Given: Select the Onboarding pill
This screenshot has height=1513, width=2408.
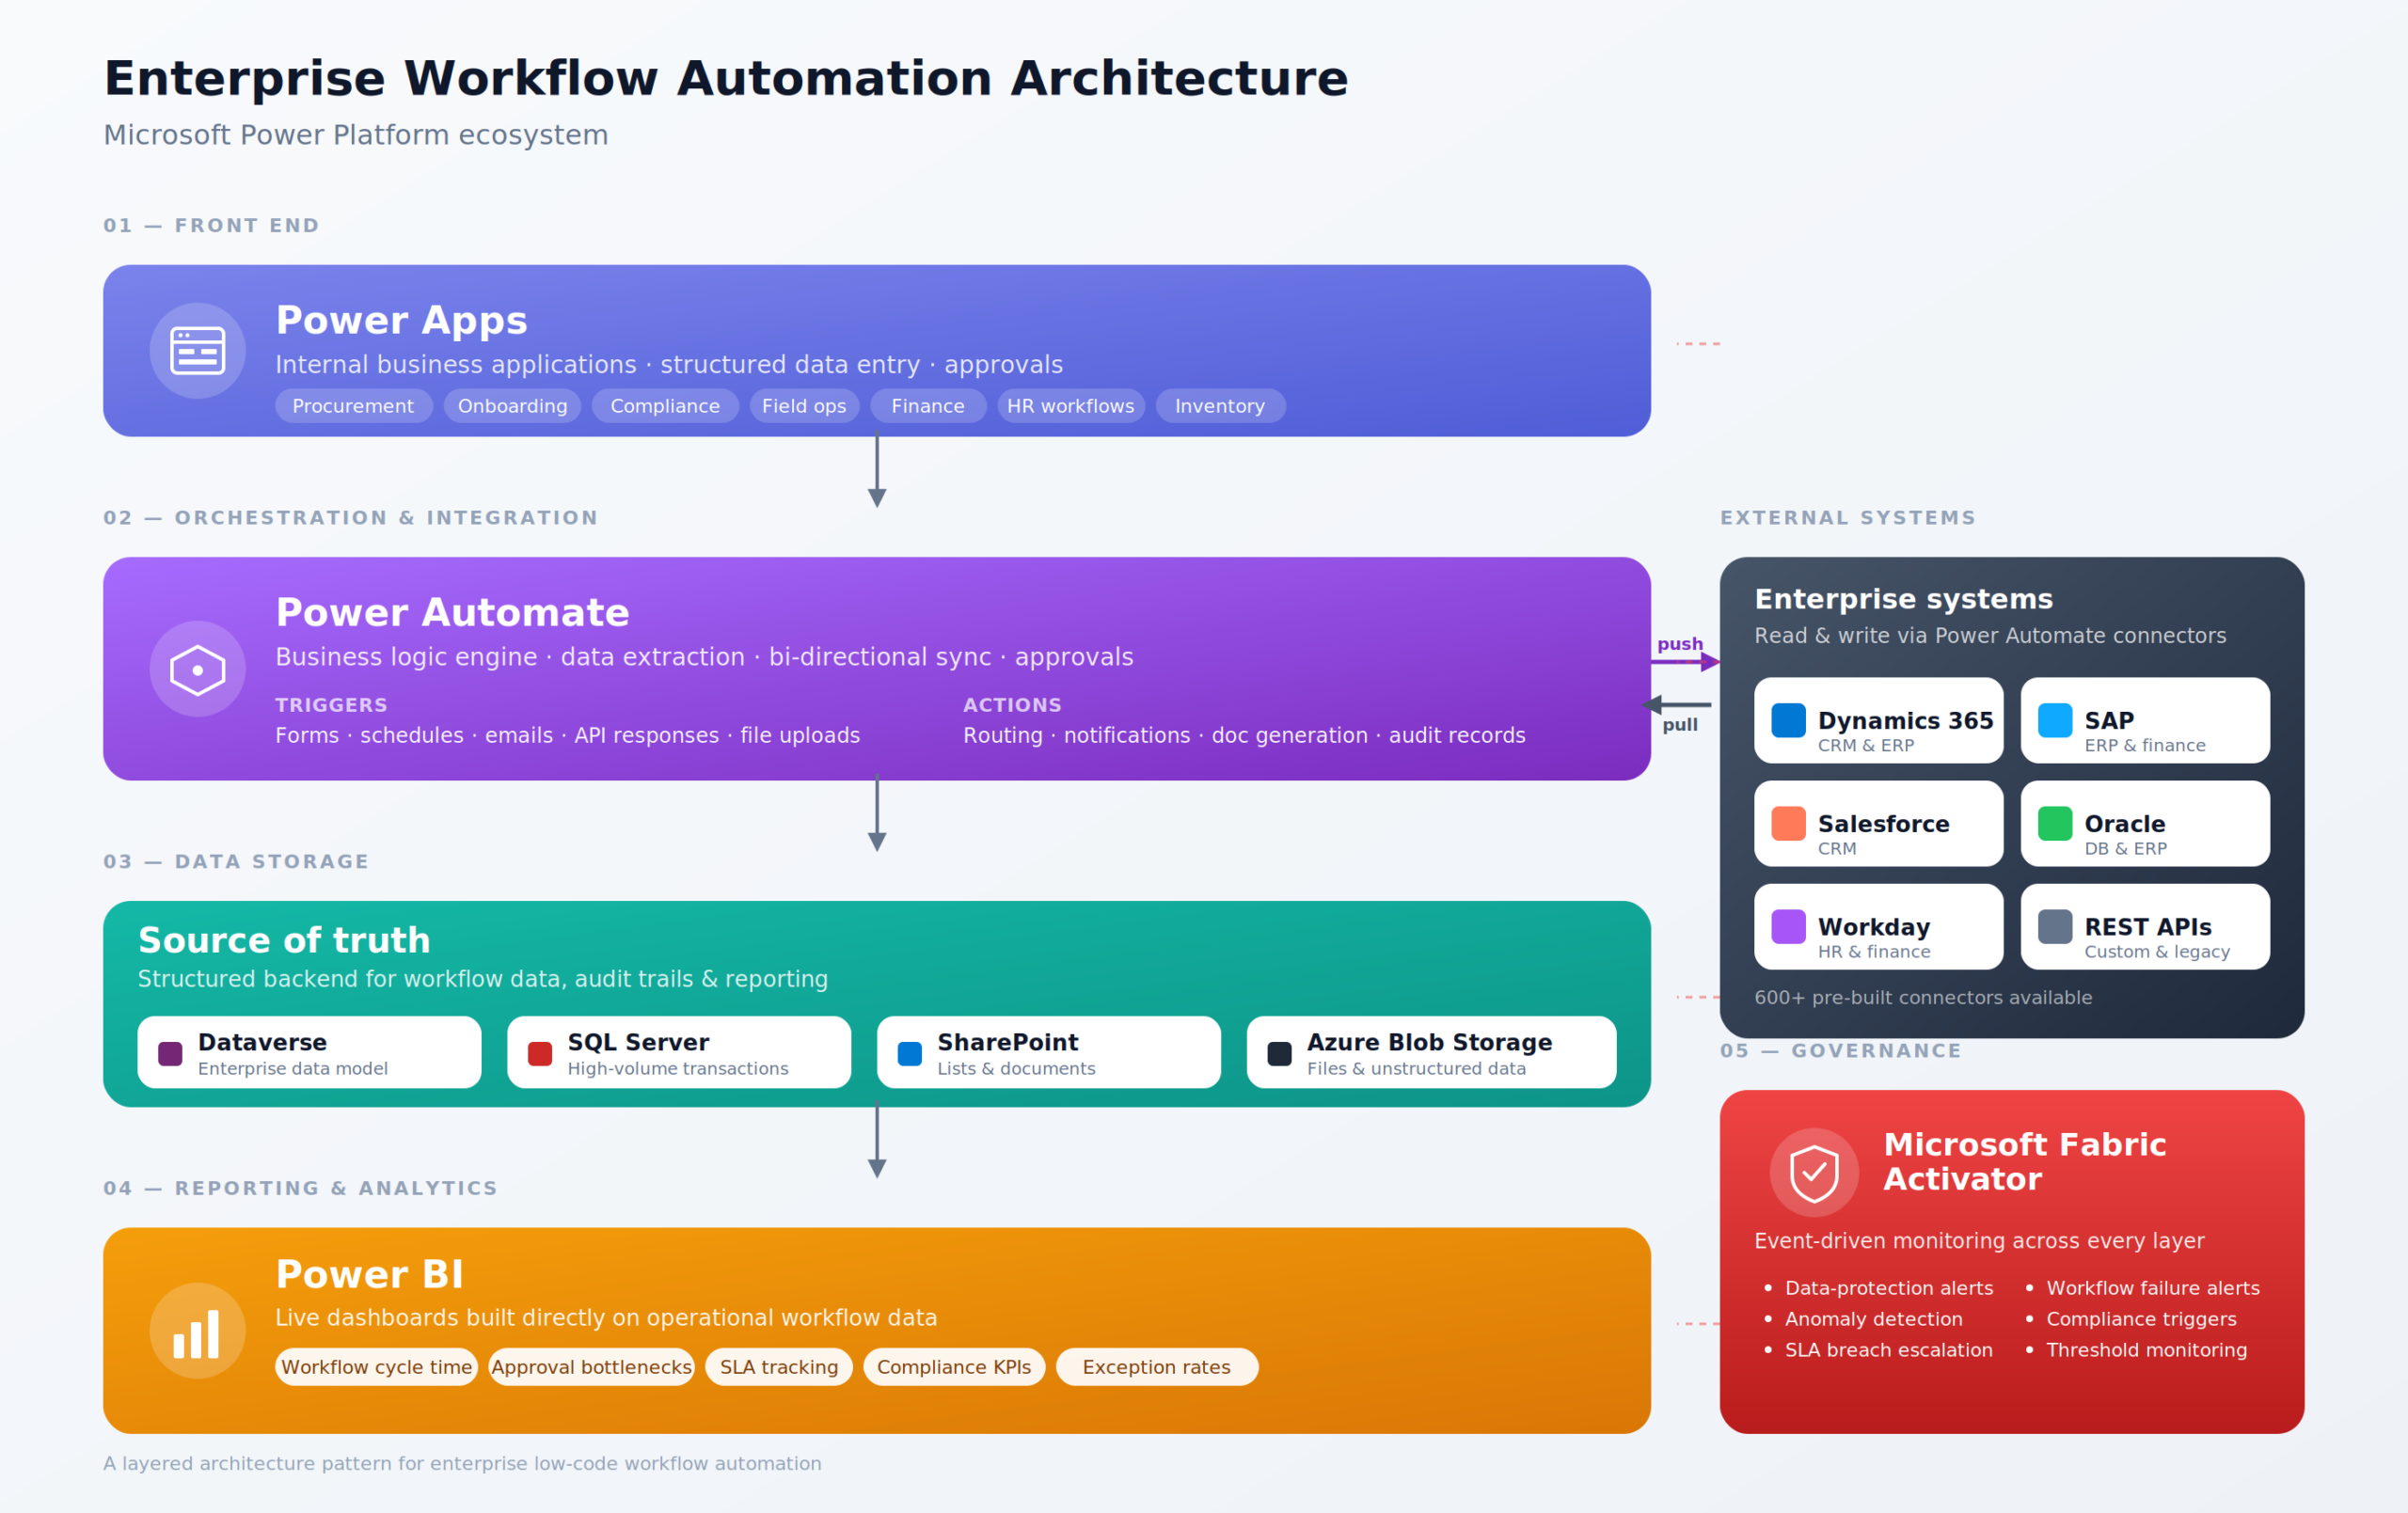Looking at the screenshot, I should [512, 406].
